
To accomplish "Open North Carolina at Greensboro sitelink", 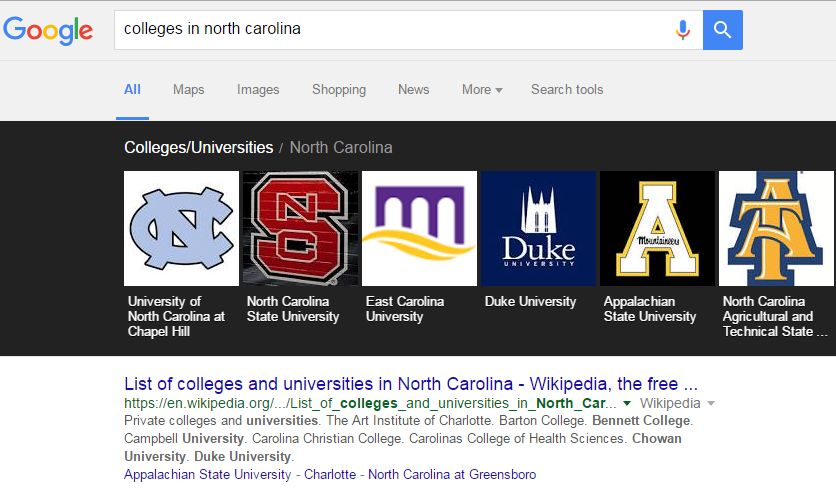I will [452, 475].
